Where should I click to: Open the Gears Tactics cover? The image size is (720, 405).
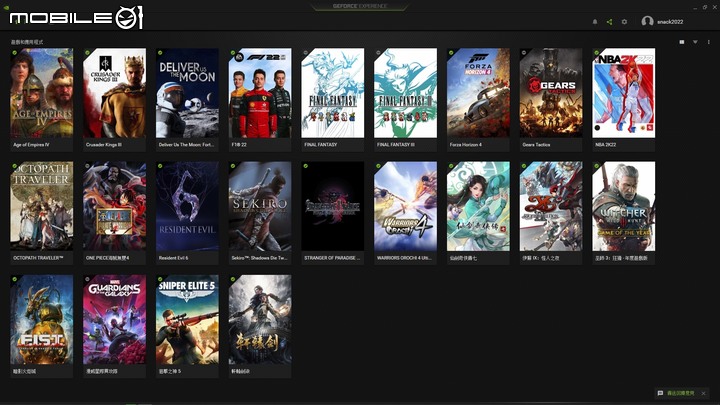coord(551,93)
